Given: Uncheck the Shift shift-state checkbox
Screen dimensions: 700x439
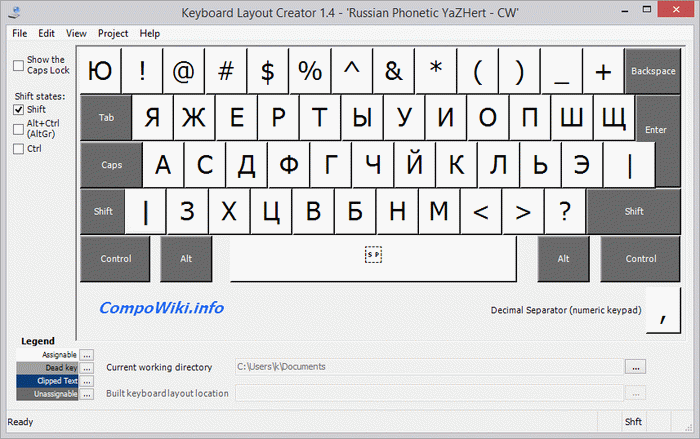Looking at the screenshot, I should (x=19, y=109).
